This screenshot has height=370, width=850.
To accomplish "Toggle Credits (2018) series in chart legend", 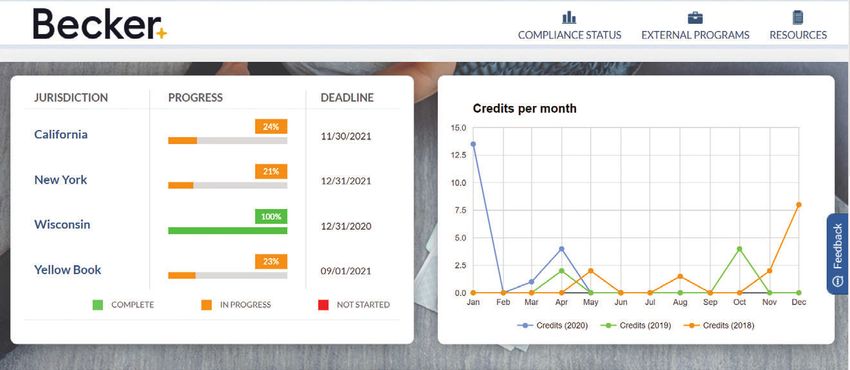I will click(719, 326).
